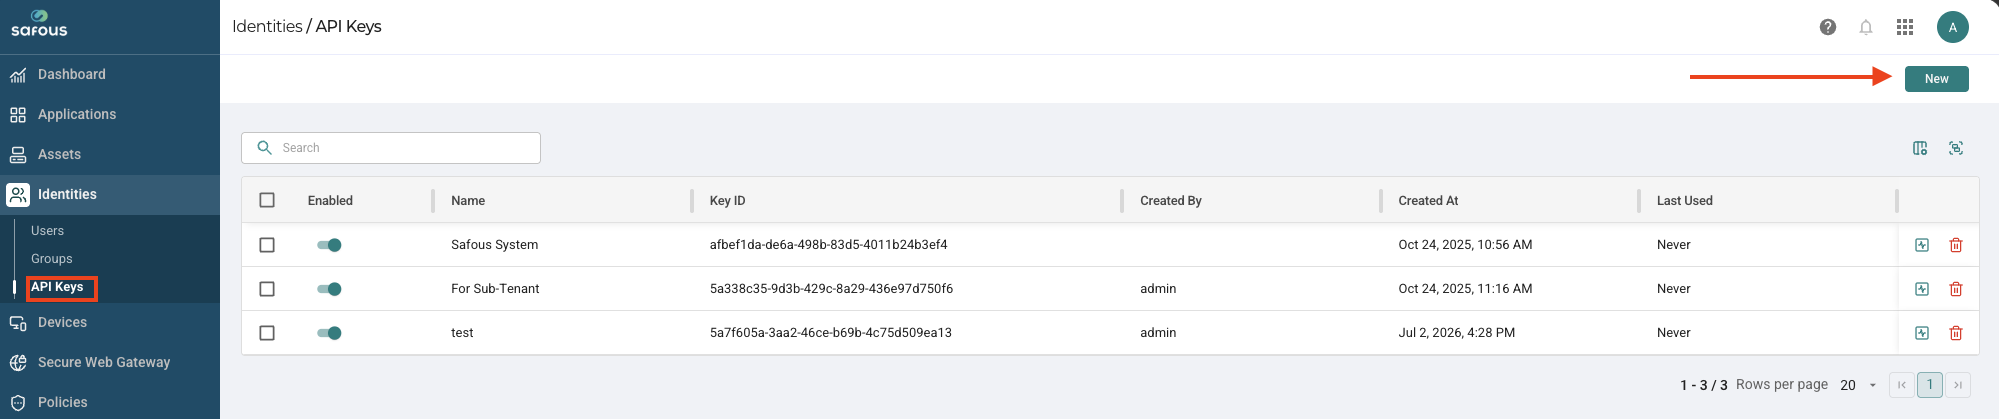1999x419 pixels.
Task: Click the New button
Action: (1936, 79)
